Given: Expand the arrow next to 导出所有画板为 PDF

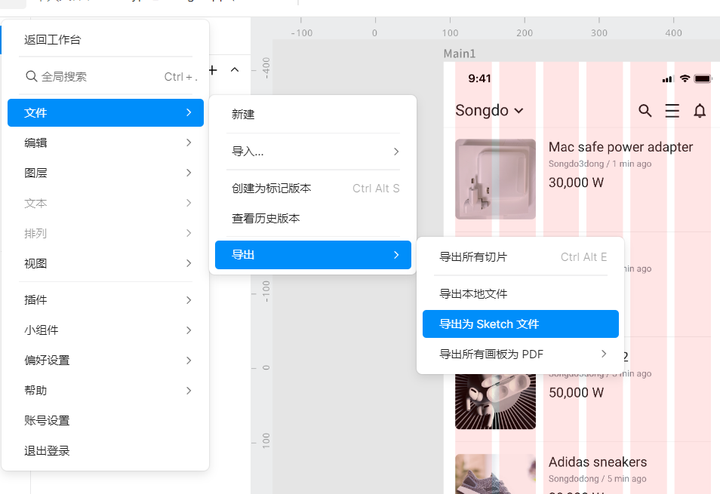Looking at the screenshot, I should 604,354.
